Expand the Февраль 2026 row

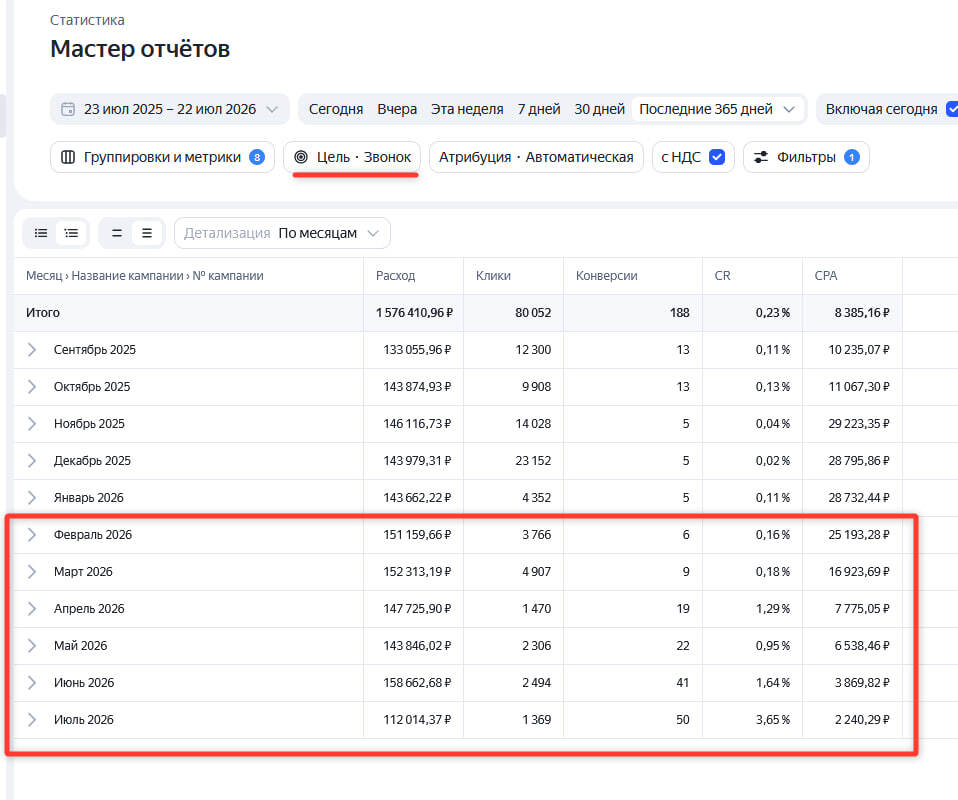point(32,535)
